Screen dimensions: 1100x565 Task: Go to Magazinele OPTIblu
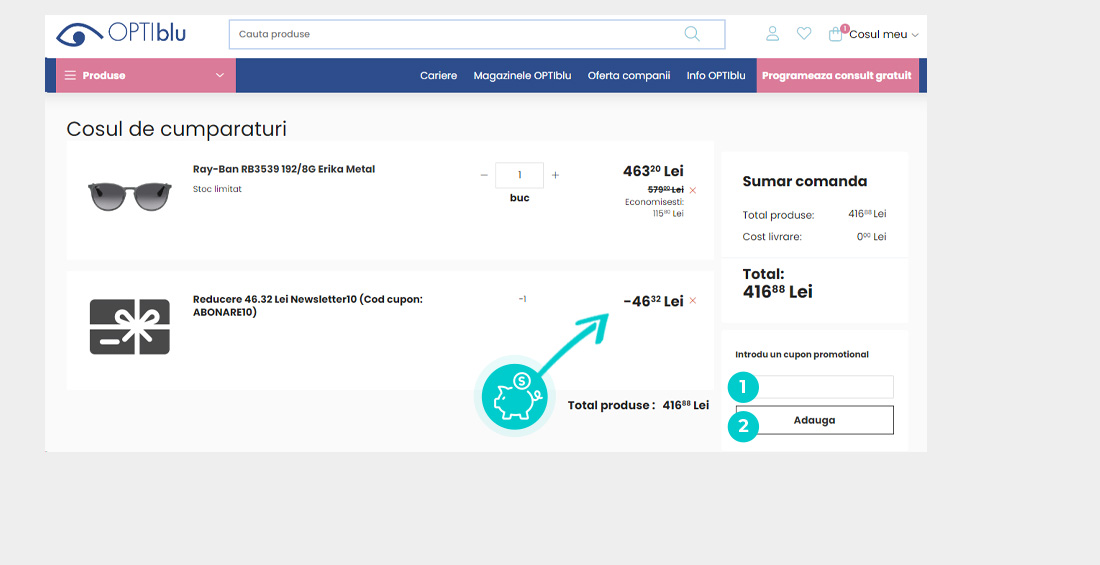tap(522, 75)
